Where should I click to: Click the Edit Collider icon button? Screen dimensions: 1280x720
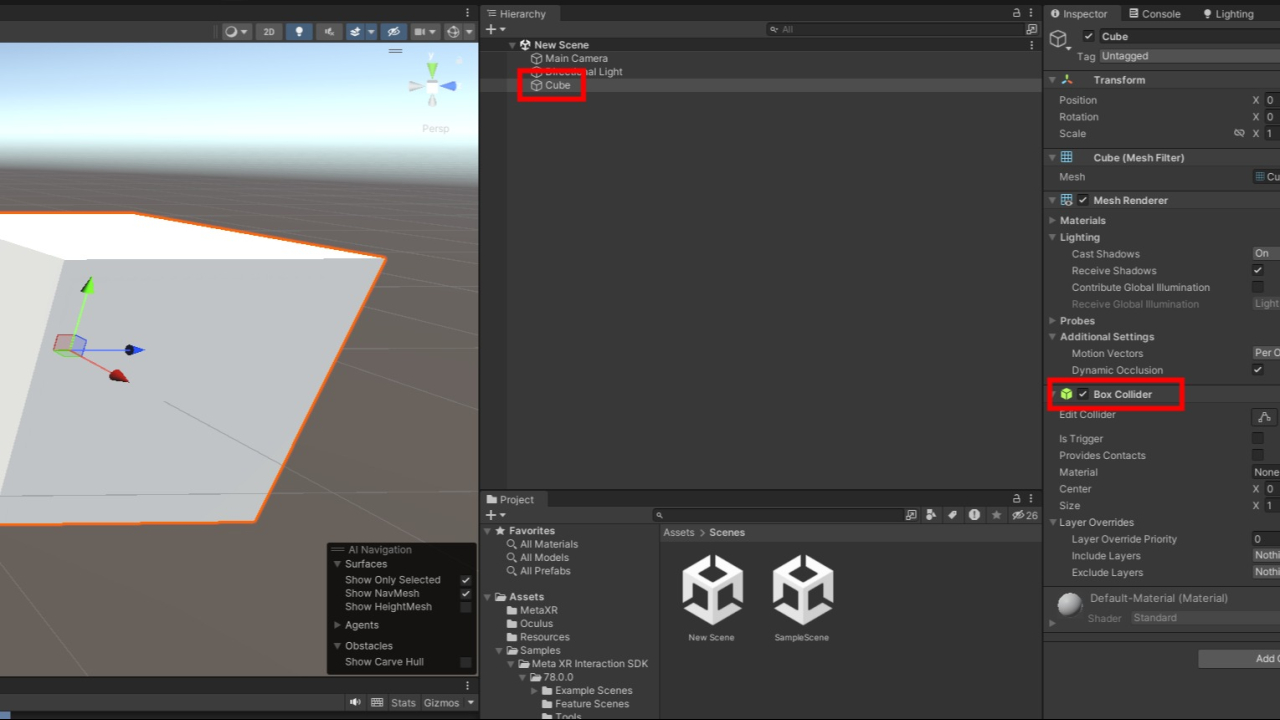coord(1264,417)
